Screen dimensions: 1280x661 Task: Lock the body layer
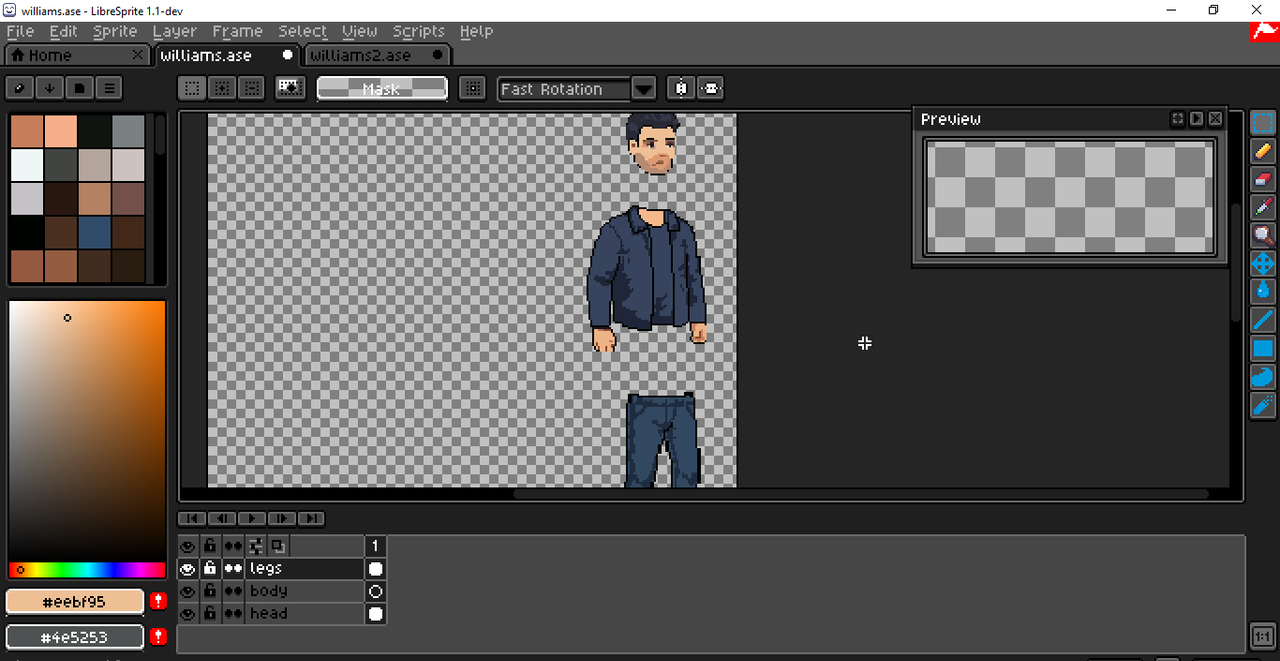[x=209, y=591]
